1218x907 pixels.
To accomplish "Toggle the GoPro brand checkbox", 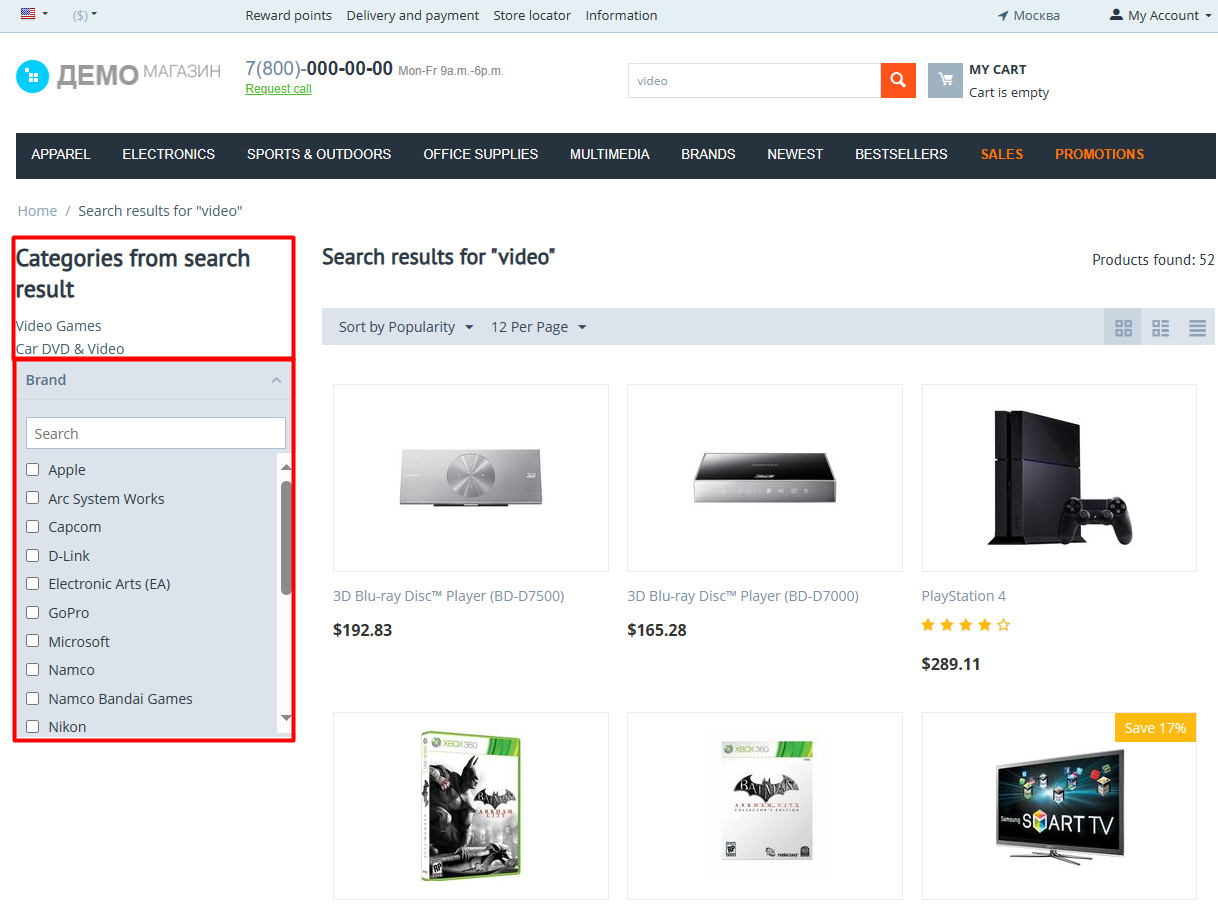I will click(33, 612).
